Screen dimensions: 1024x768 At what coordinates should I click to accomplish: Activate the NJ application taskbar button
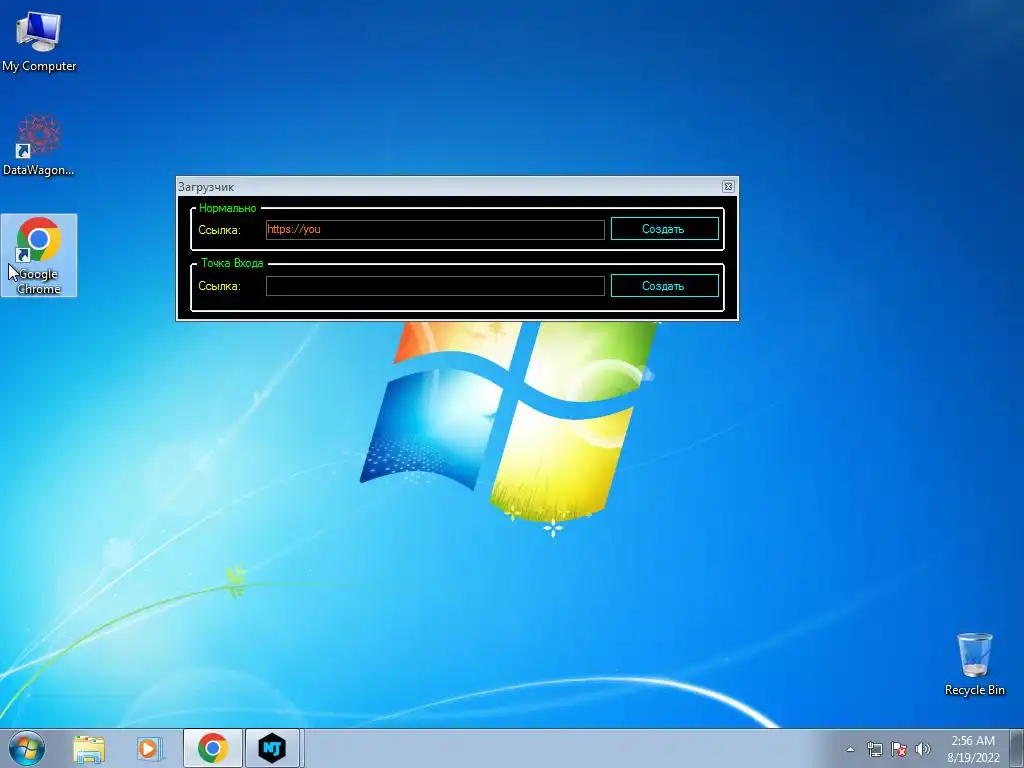coord(272,748)
